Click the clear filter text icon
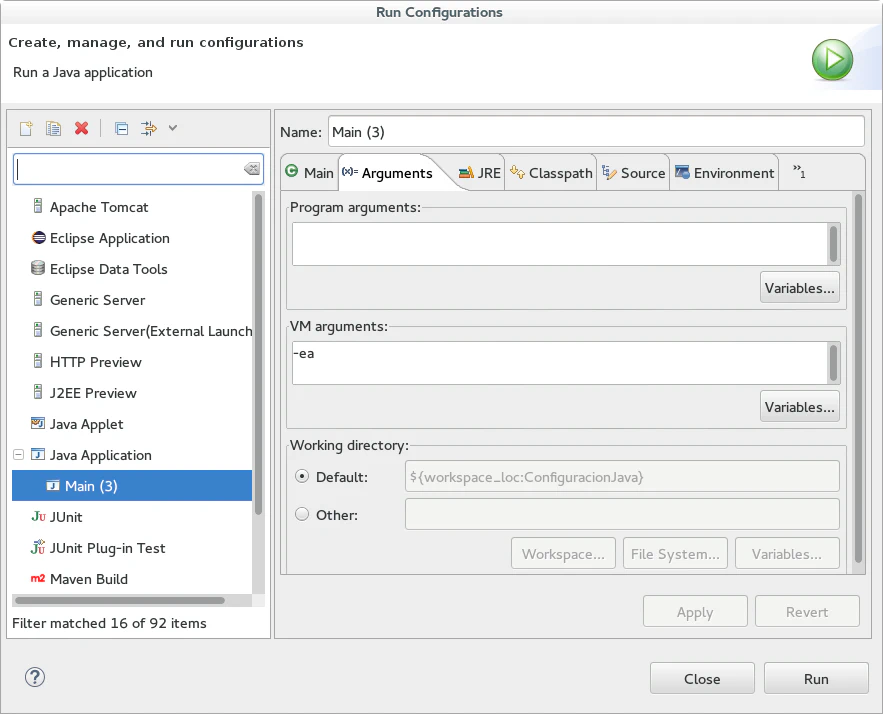883x714 pixels. coord(252,169)
